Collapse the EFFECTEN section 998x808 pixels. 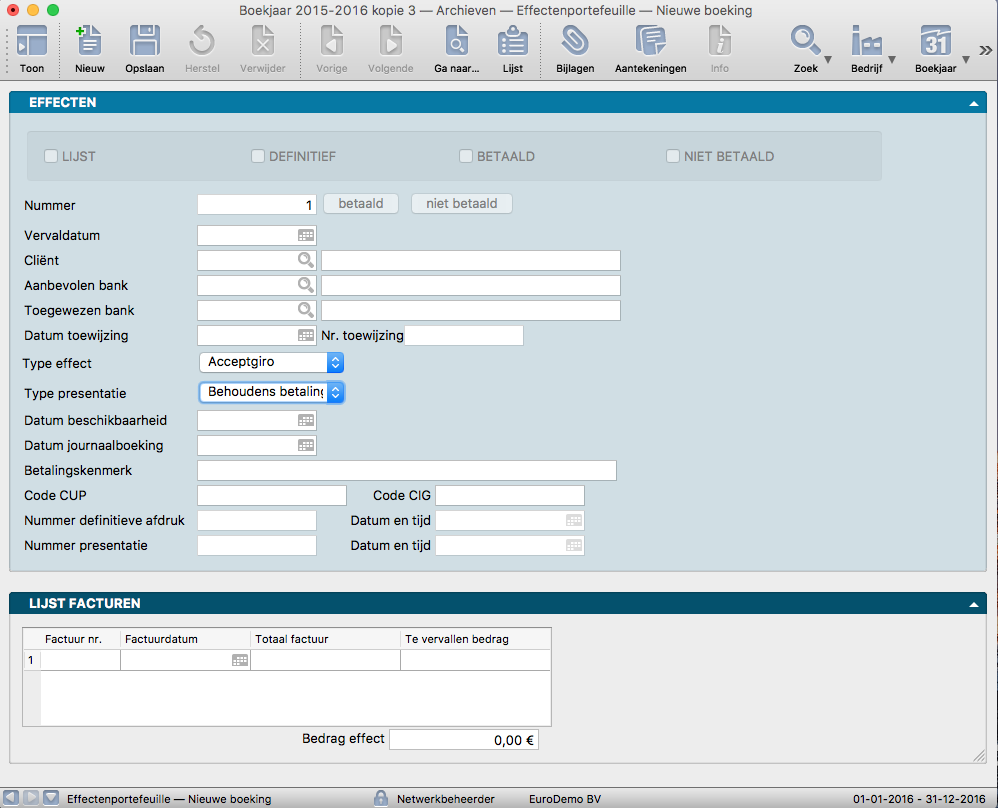[974, 103]
